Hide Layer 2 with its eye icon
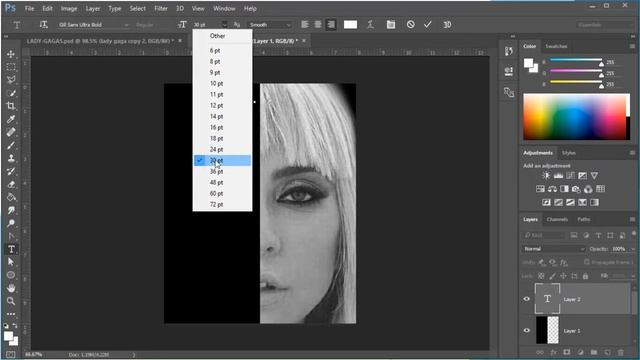 (x=527, y=299)
